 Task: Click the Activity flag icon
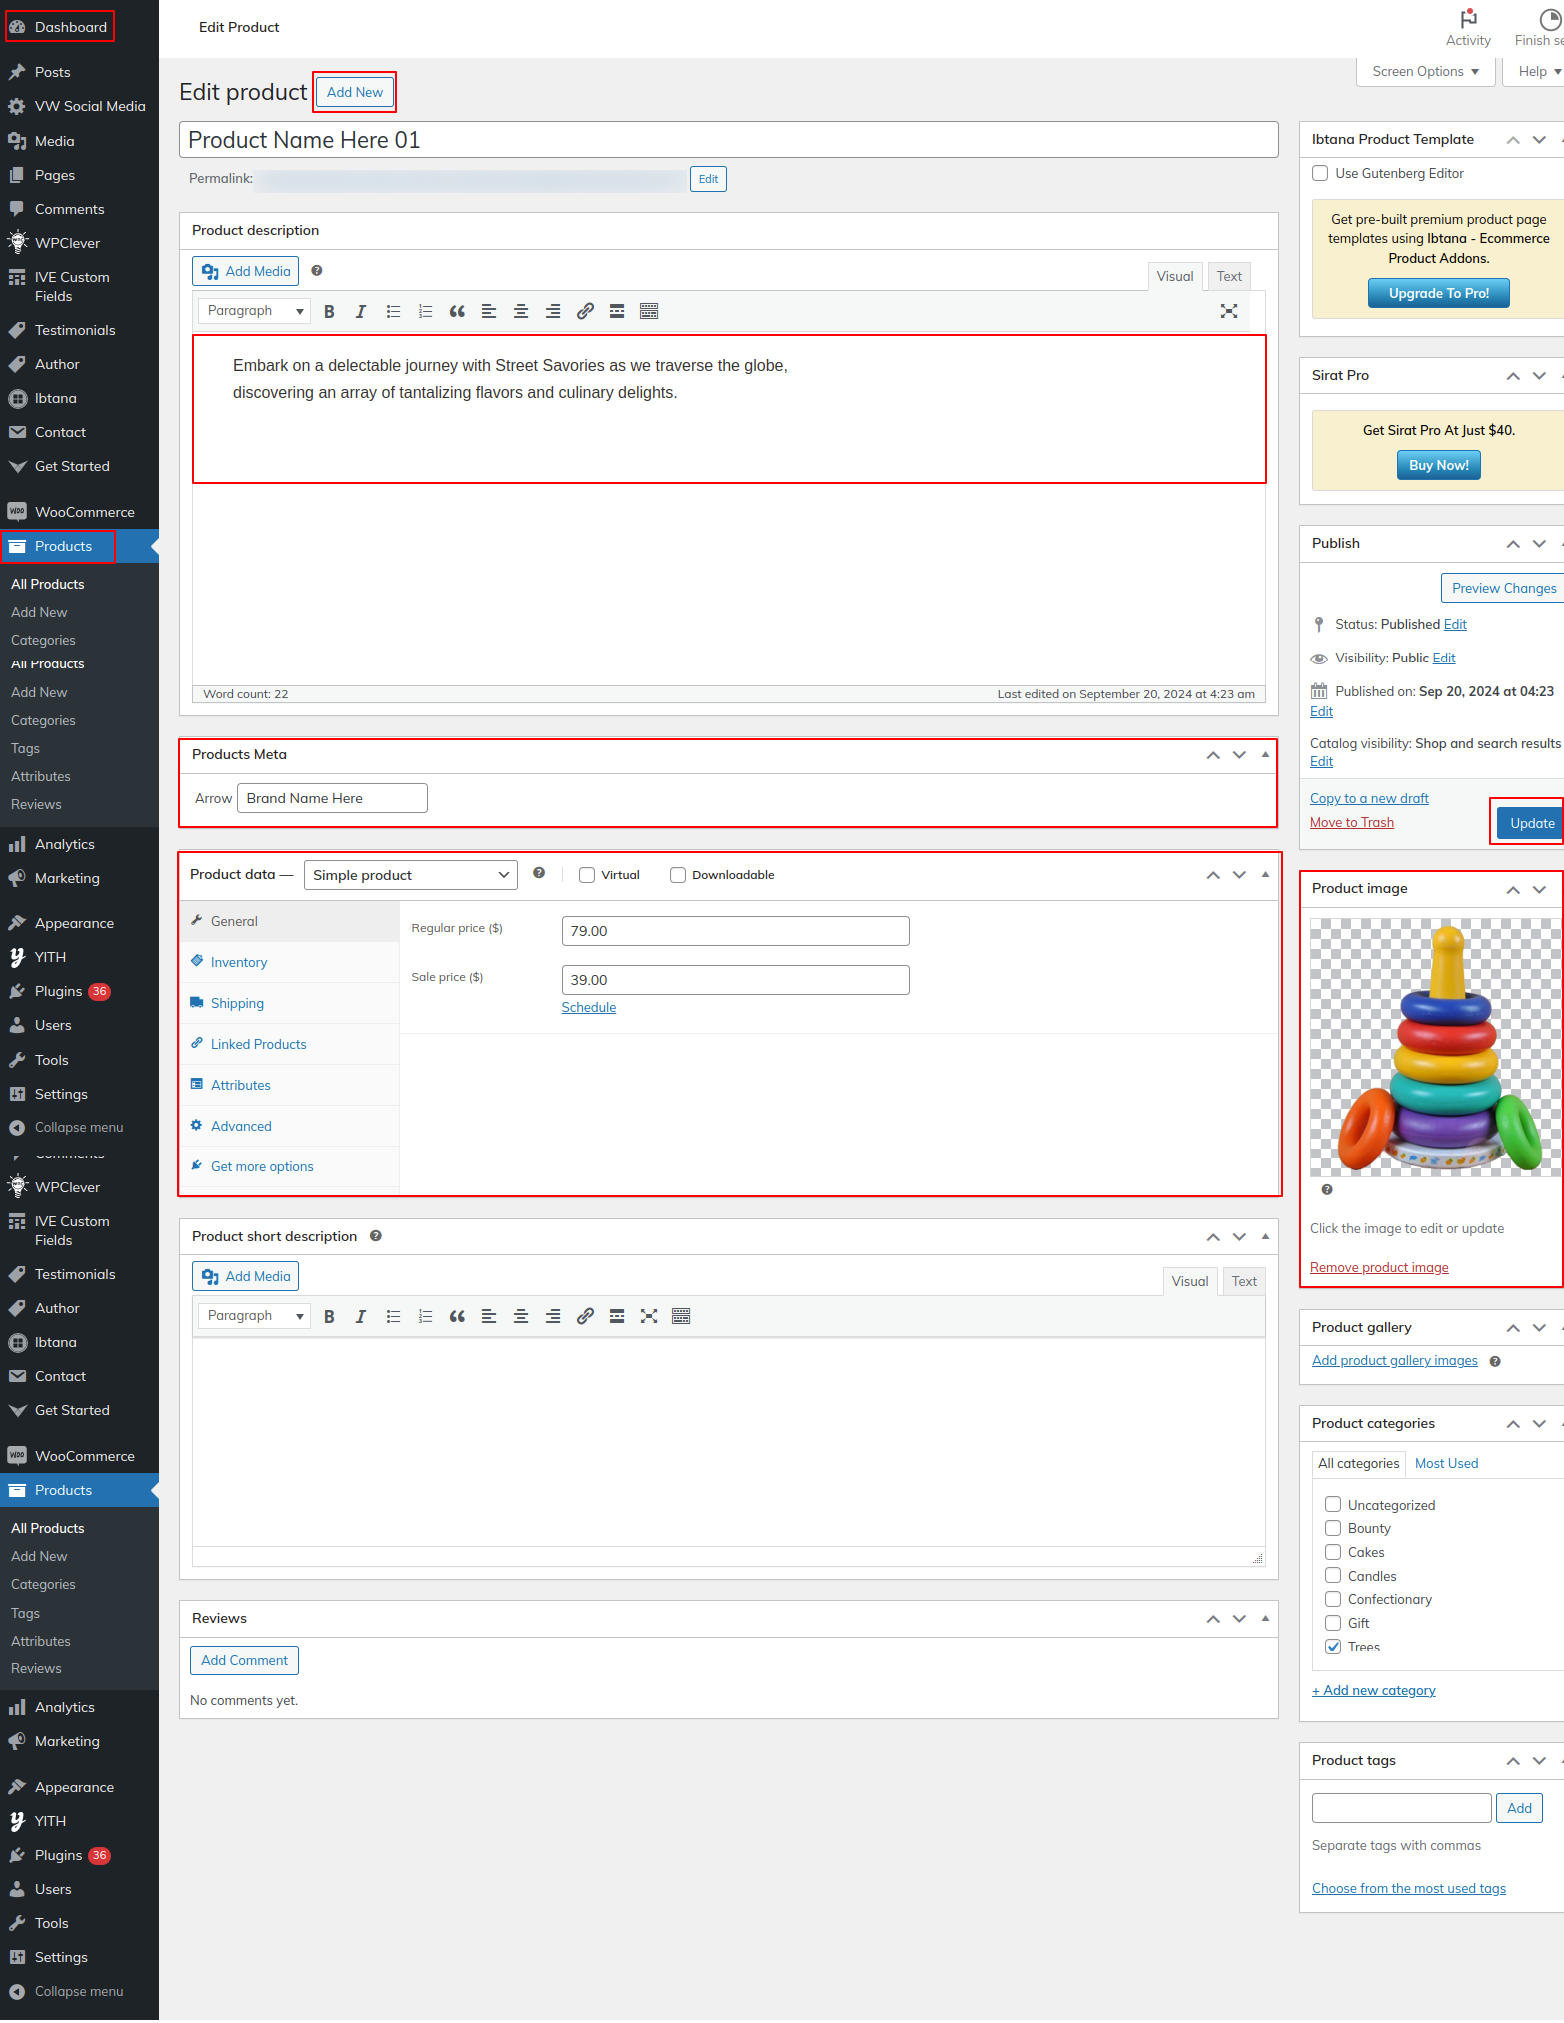(x=1468, y=19)
